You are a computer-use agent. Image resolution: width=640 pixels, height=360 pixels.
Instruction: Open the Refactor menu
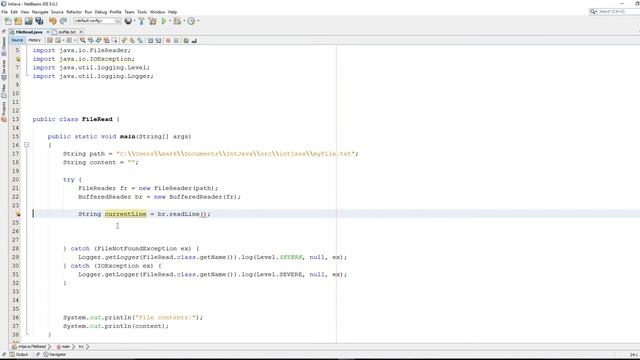[x=74, y=12]
